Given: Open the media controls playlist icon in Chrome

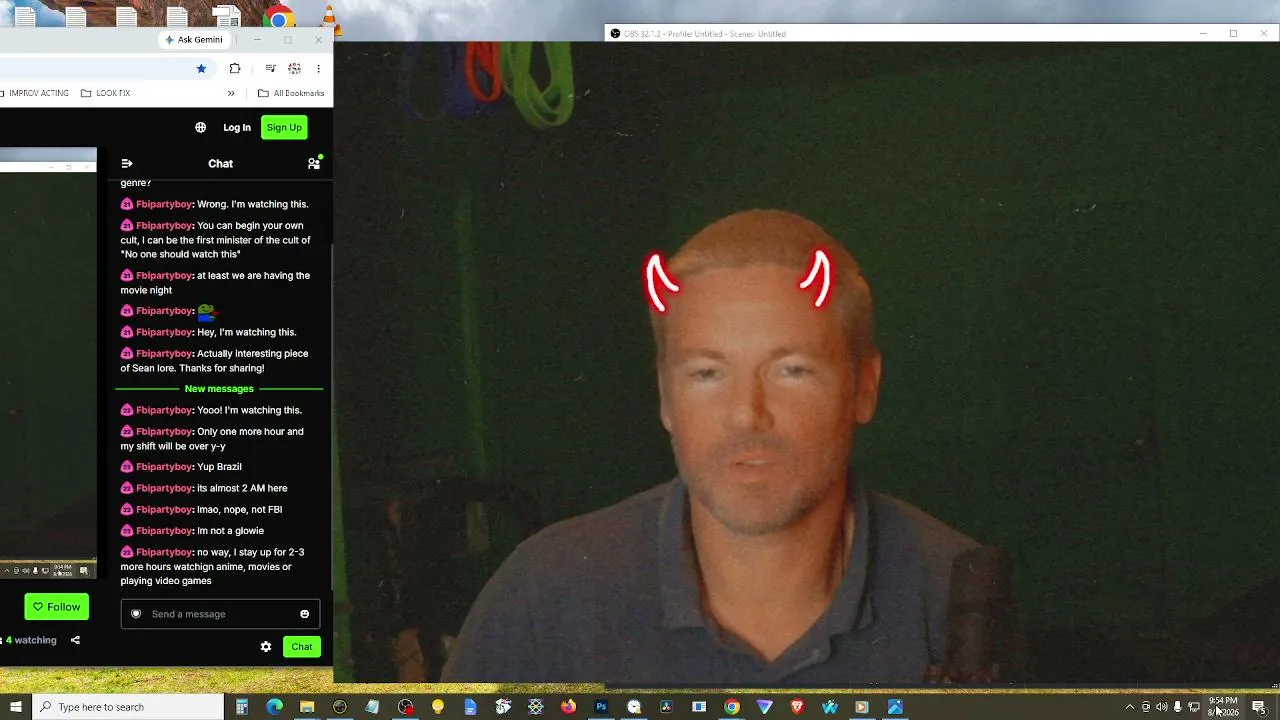Looking at the screenshot, I should click(x=270, y=68).
